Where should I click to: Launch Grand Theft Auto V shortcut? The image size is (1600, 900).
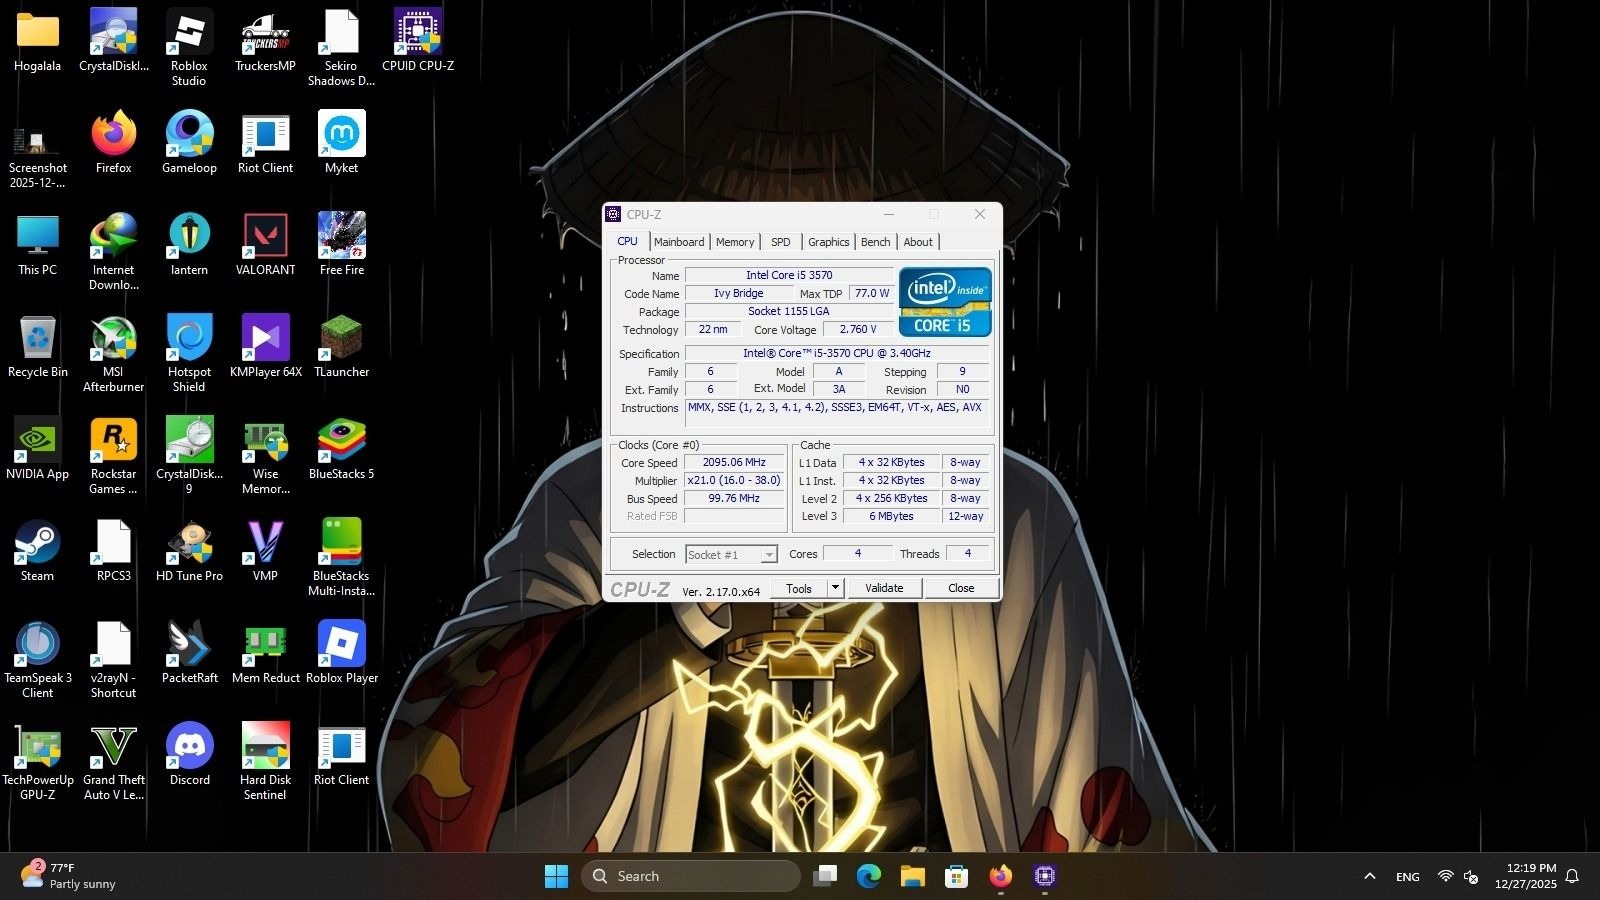coord(113,761)
